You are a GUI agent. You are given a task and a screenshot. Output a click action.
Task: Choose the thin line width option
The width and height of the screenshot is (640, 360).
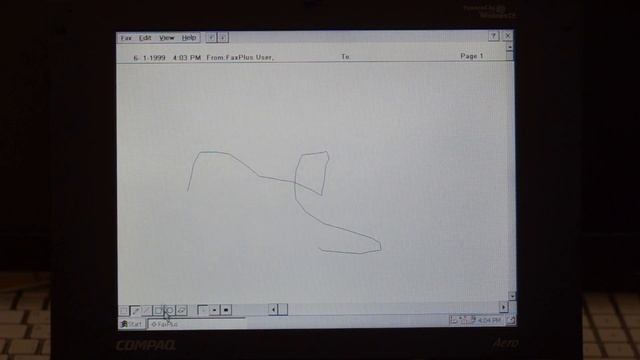[203, 310]
